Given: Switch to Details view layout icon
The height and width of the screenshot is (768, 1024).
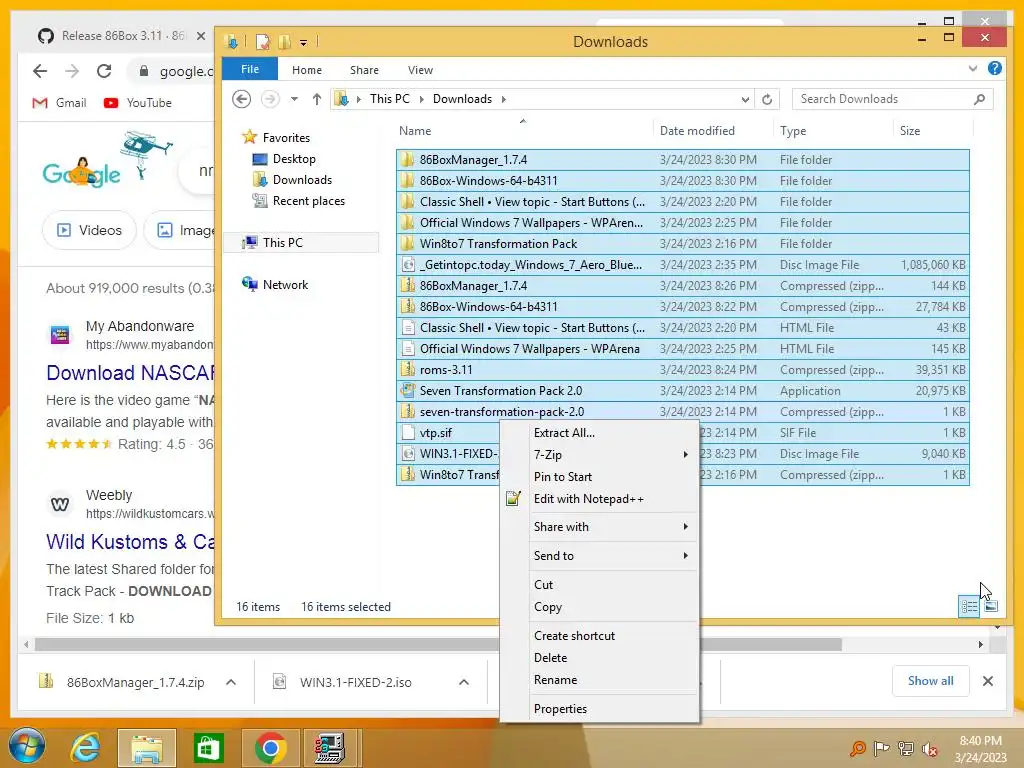Looking at the screenshot, I should click(x=969, y=607).
